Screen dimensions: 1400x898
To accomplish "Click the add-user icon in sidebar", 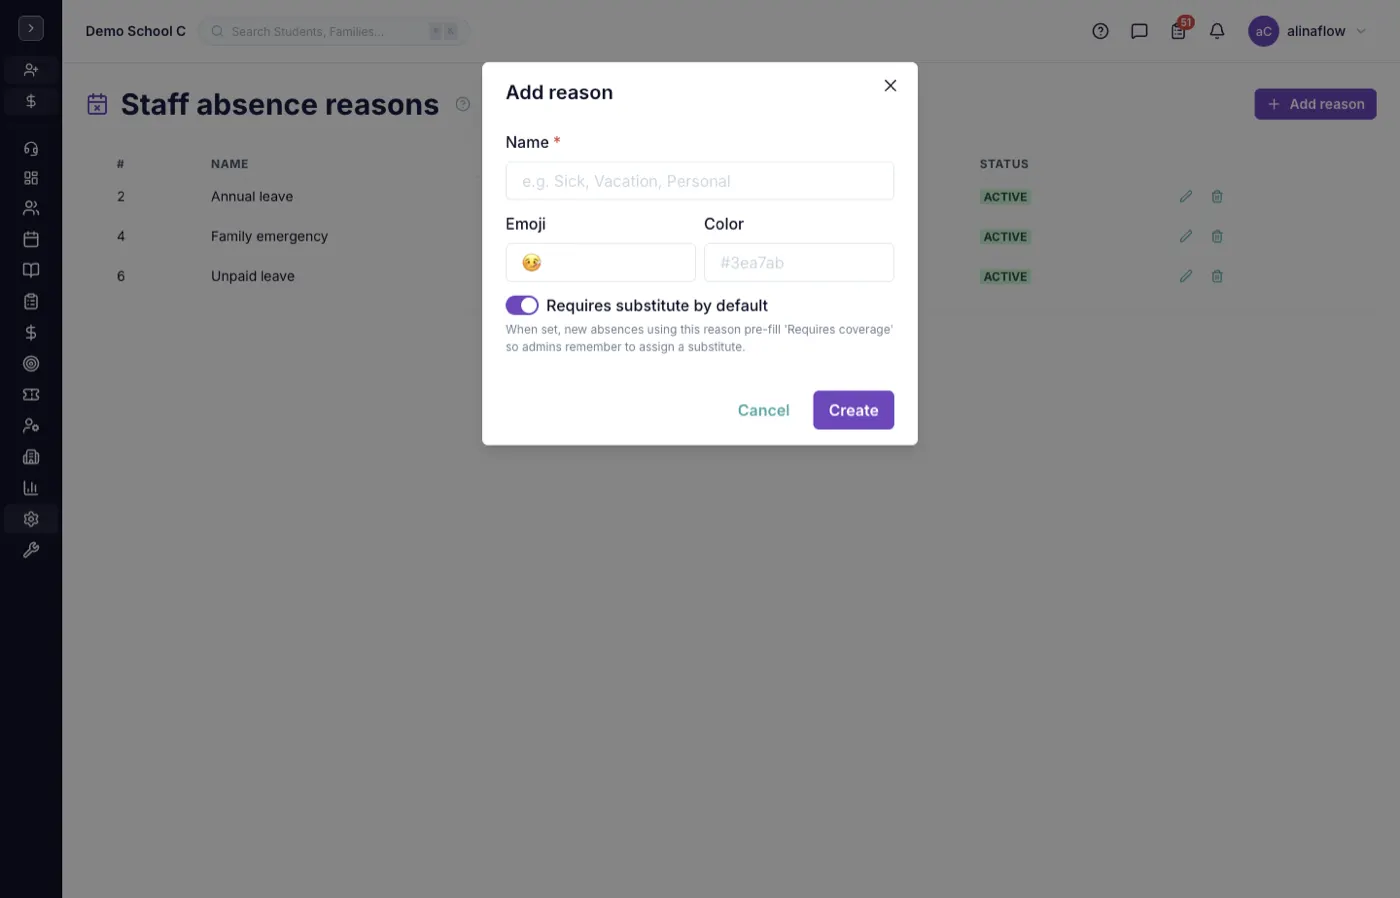I will pyautogui.click(x=31, y=70).
